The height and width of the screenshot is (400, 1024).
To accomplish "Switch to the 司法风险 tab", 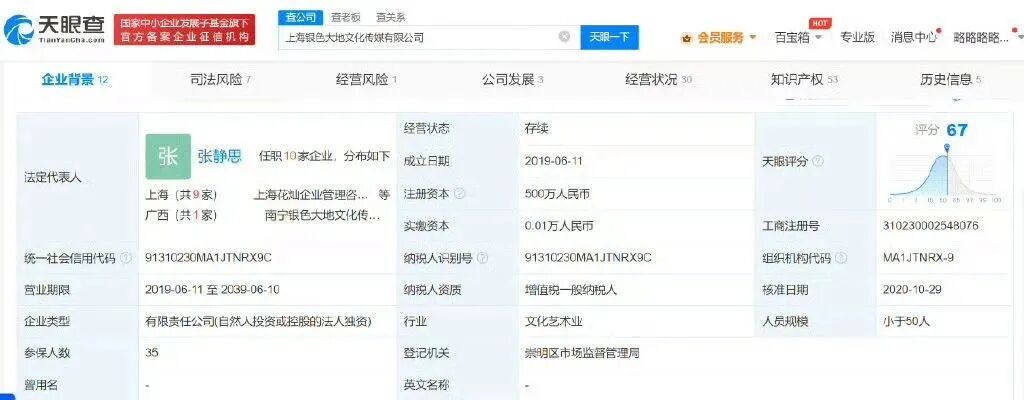I will pos(220,80).
